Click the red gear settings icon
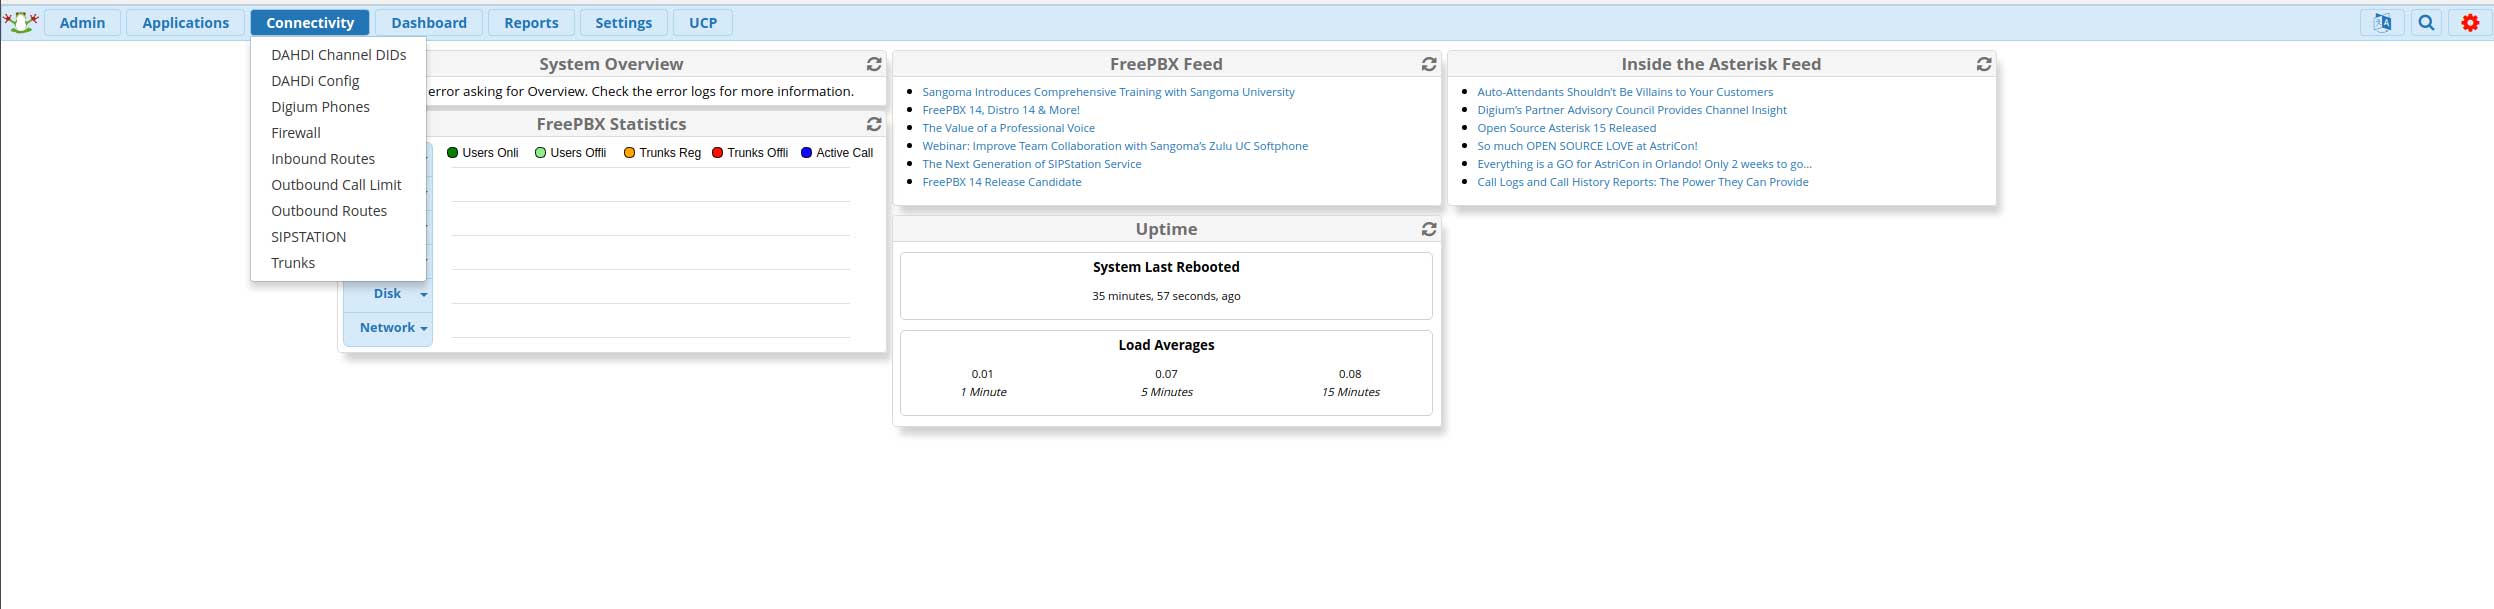The width and height of the screenshot is (2494, 609). click(2470, 22)
